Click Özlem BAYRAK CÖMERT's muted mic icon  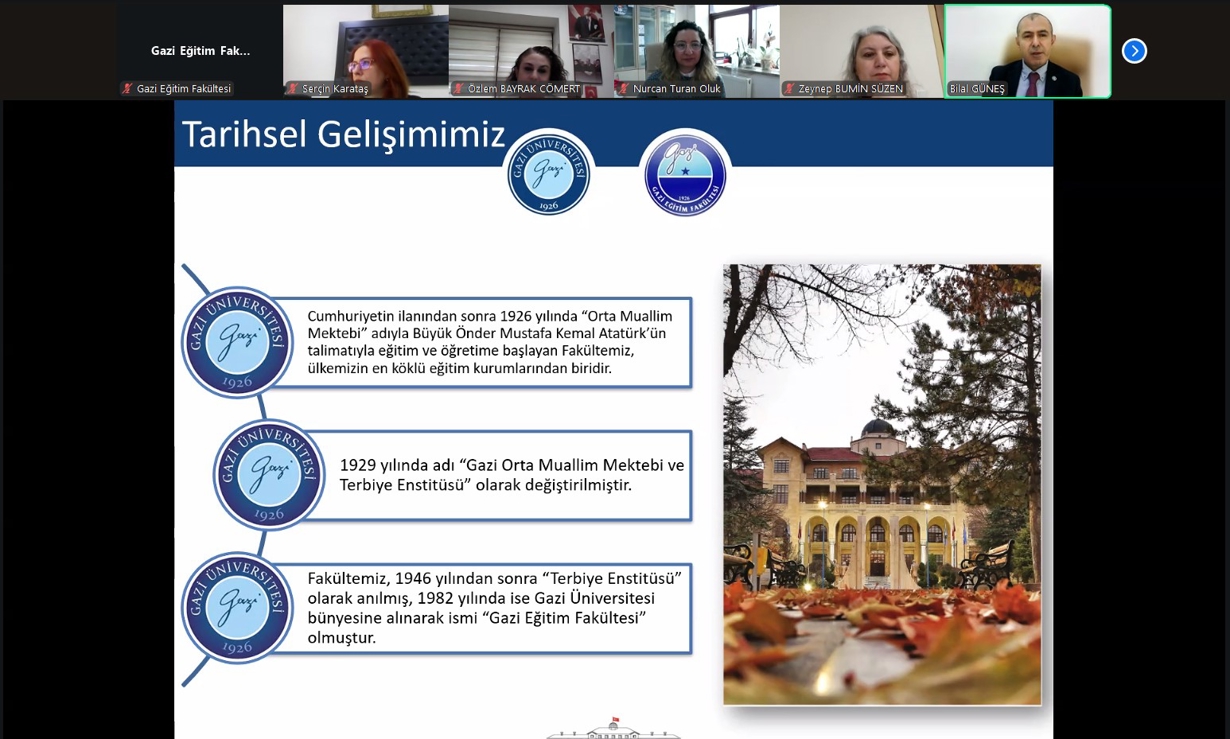pos(459,89)
